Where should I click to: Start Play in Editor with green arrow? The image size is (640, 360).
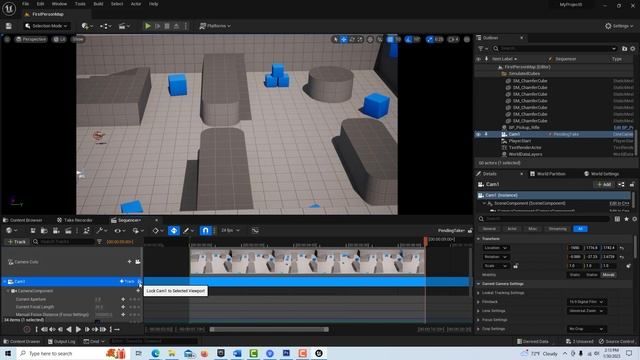click(x=148, y=26)
